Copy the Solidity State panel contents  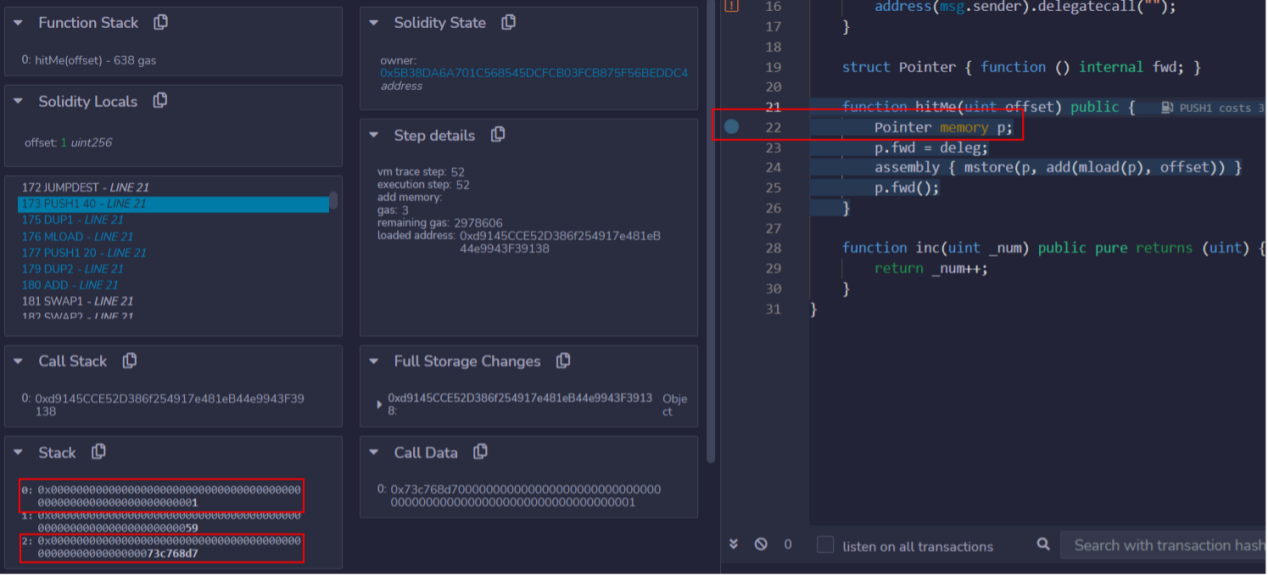click(x=508, y=22)
